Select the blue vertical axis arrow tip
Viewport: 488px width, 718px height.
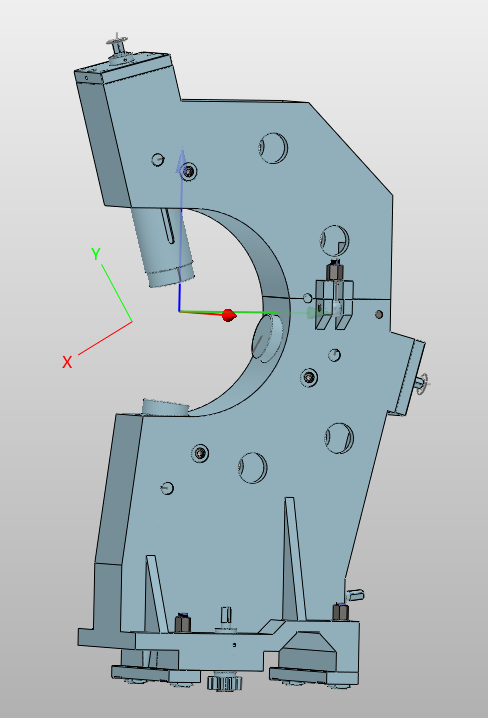click(x=182, y=160)
